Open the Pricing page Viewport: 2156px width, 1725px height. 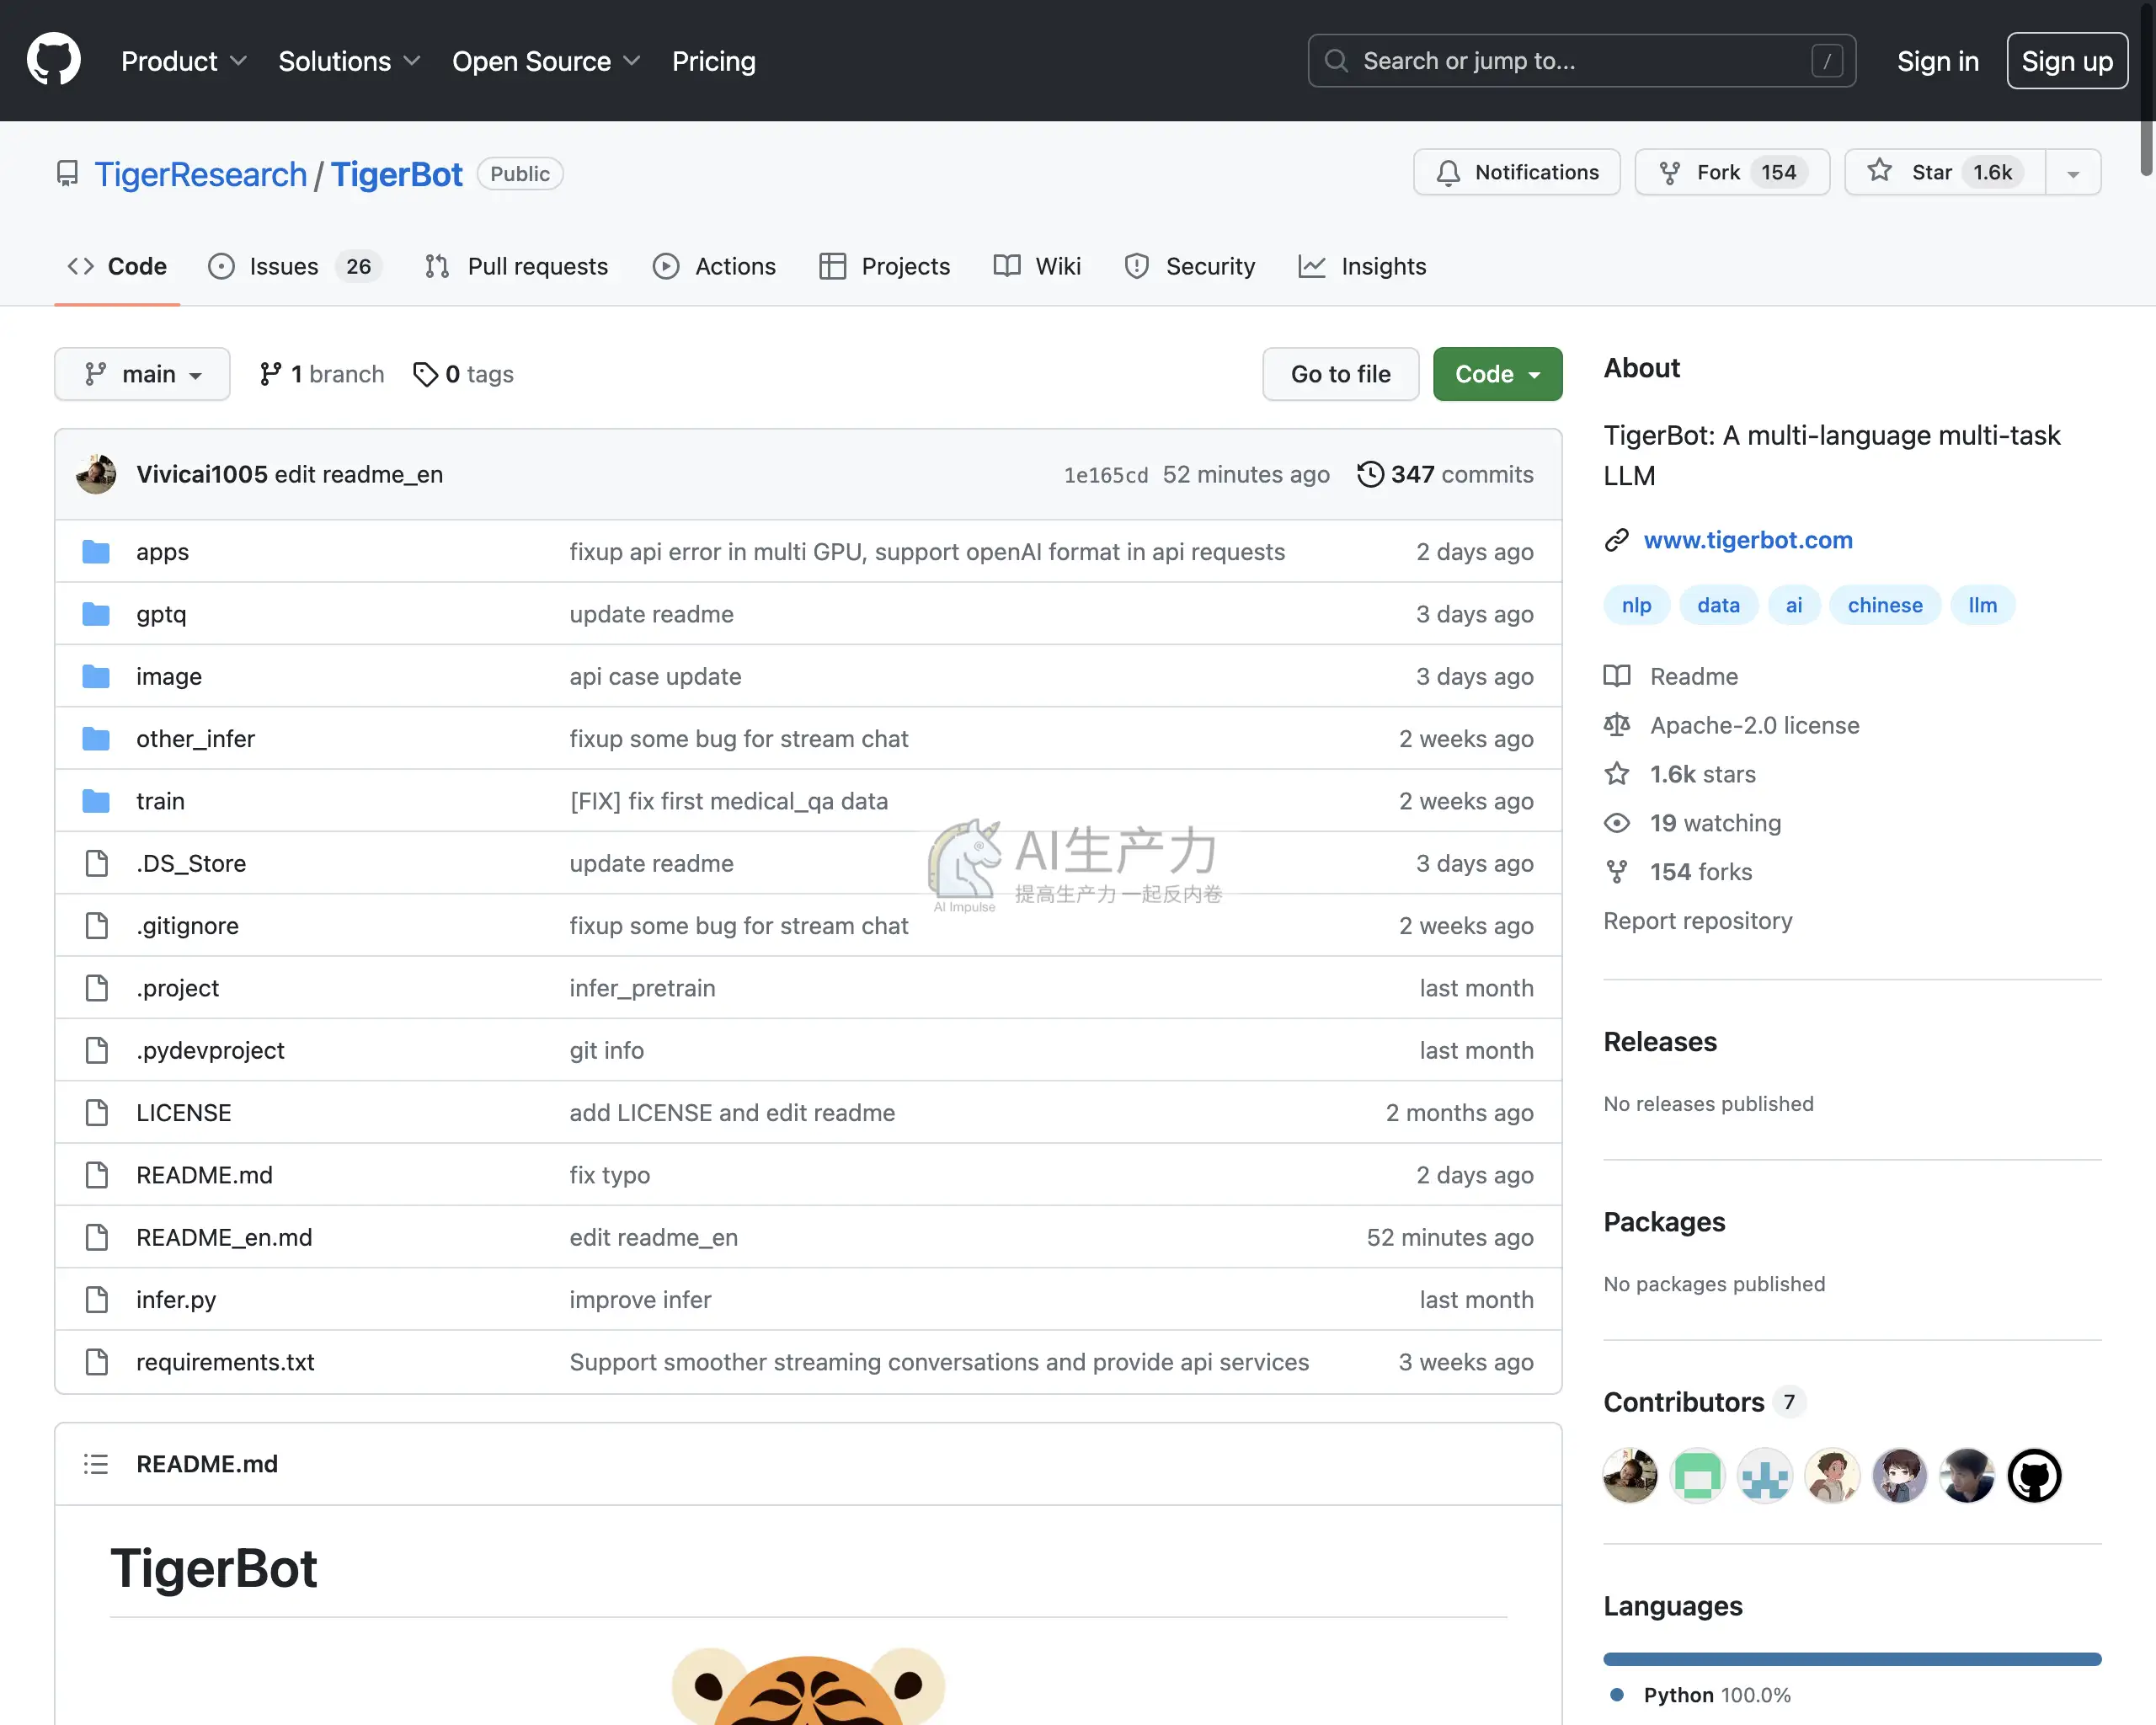click(x=713, y=61)
